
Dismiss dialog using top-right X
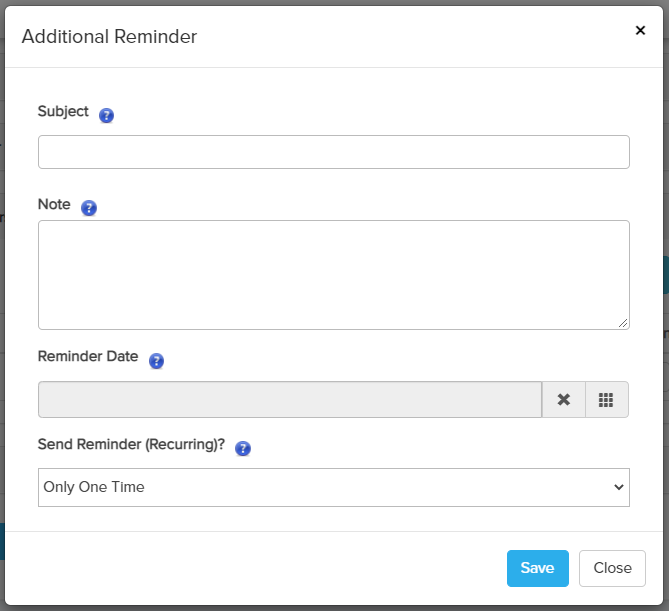[641, 31]
